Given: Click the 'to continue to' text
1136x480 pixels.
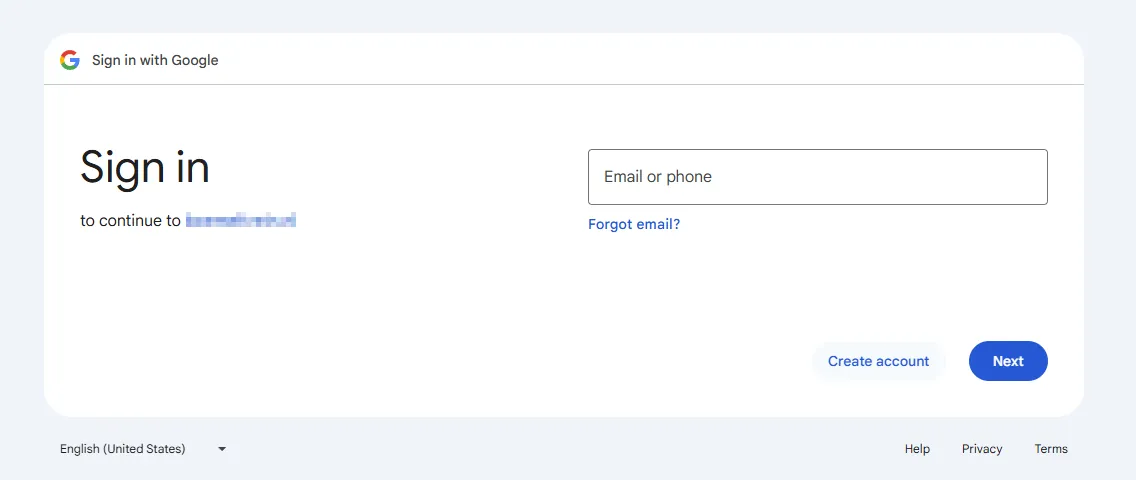Looking at the screenshot, I should pyautogui.click(x=130, y=220).
